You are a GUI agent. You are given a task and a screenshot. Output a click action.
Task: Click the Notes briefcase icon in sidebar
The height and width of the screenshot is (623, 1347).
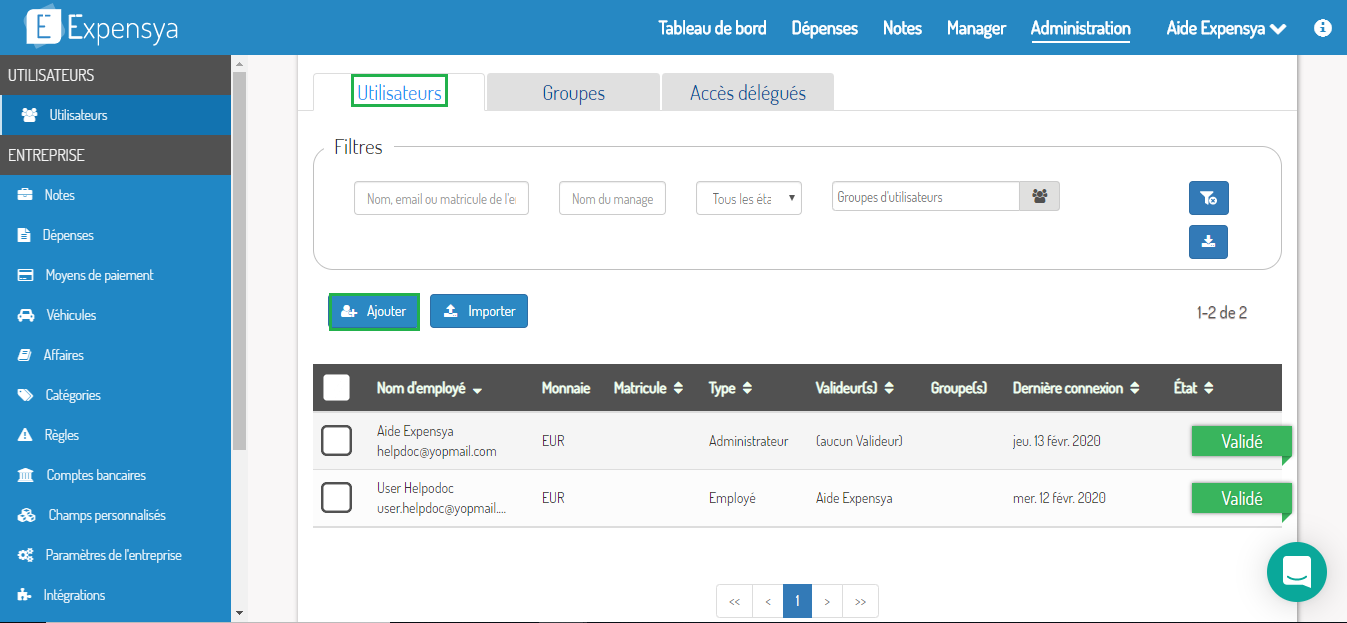tap(25, 195)
